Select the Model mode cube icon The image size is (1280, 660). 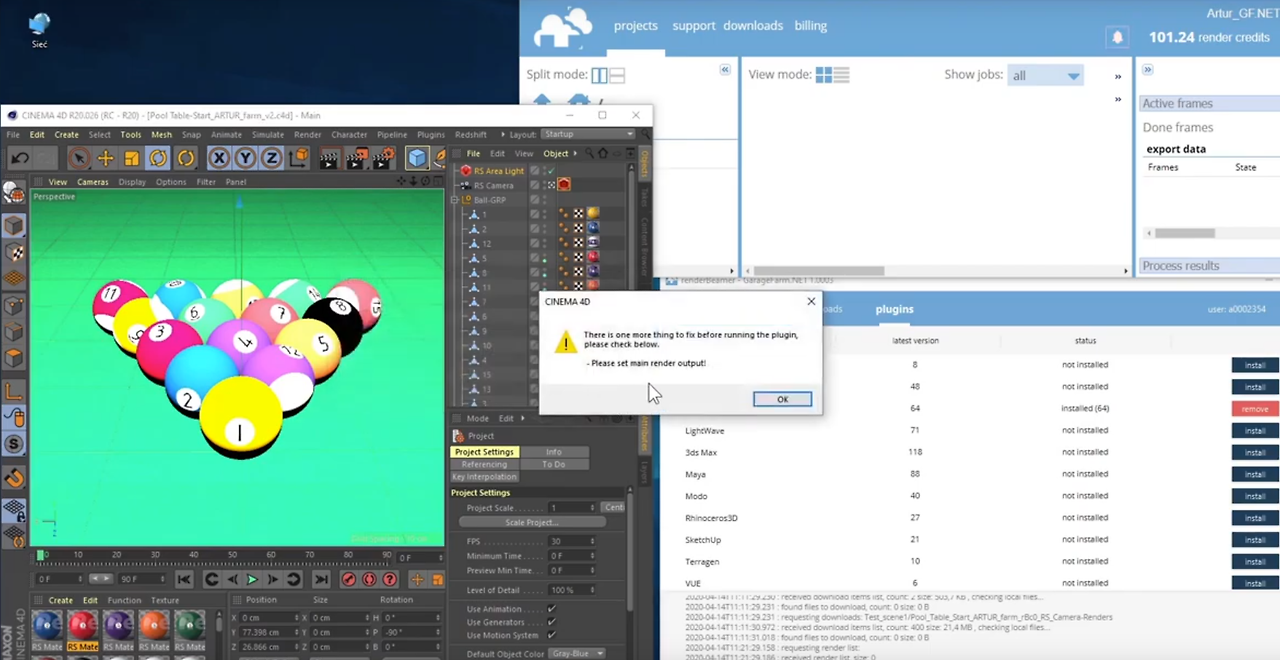tap(14, 227)
